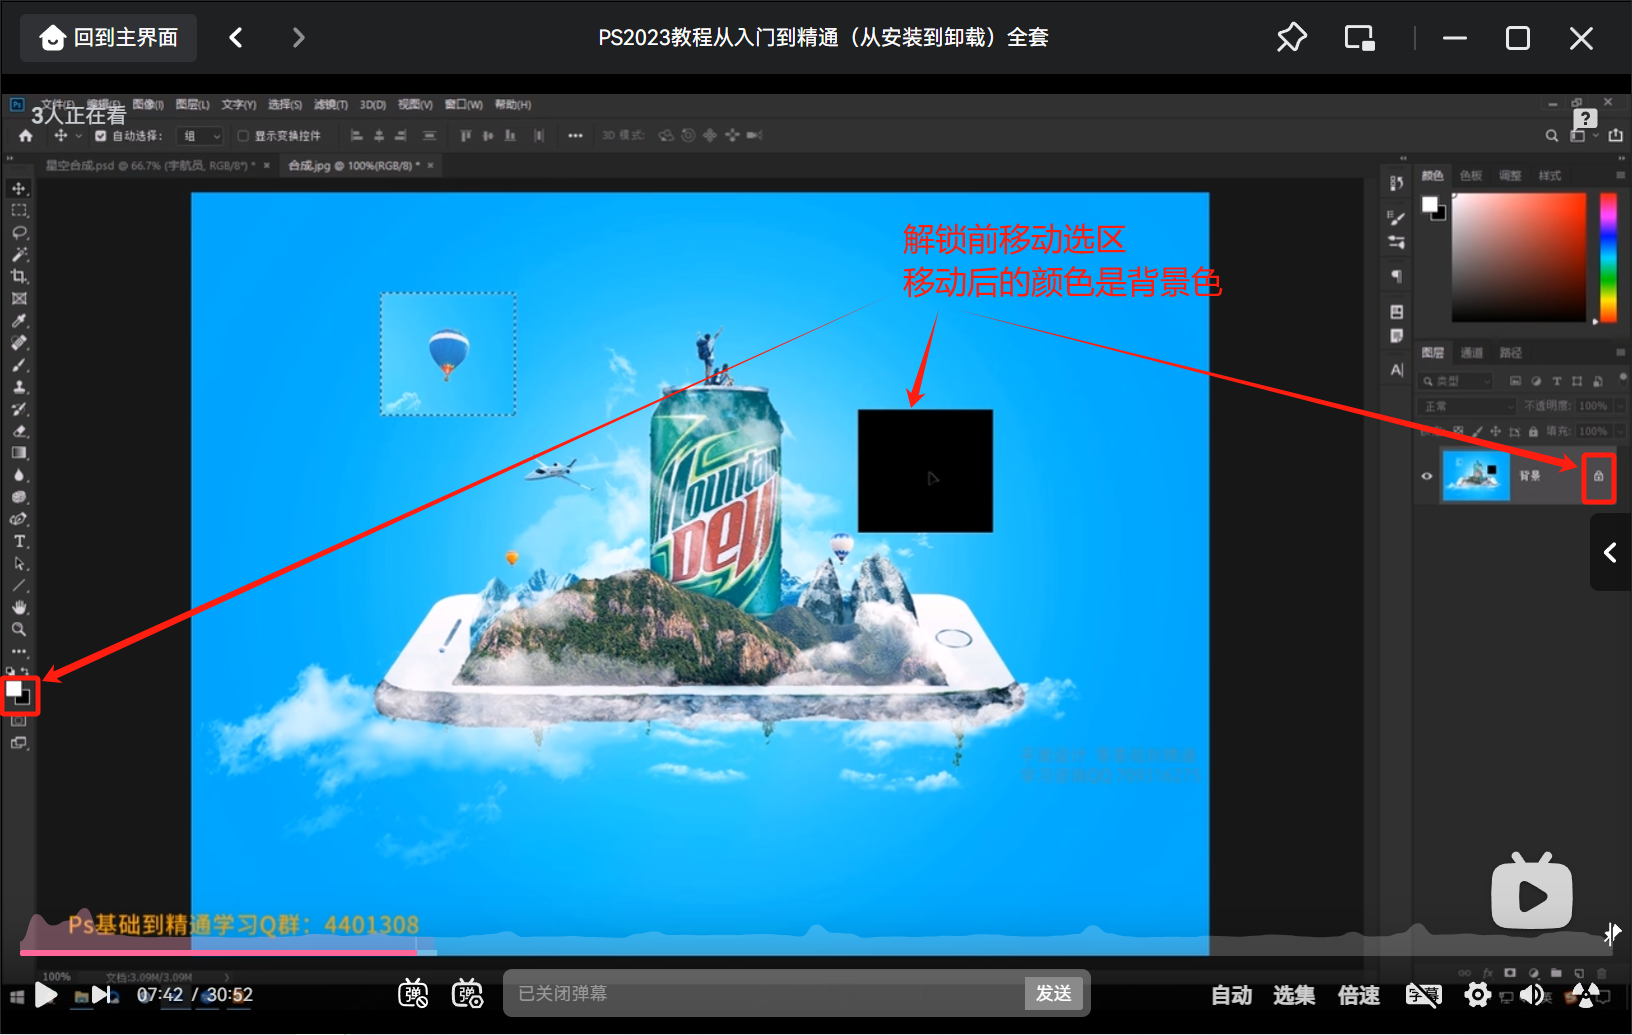Click the 自动 quality button
This screenshot has height=1035, width=1632.
(1232, 995)
